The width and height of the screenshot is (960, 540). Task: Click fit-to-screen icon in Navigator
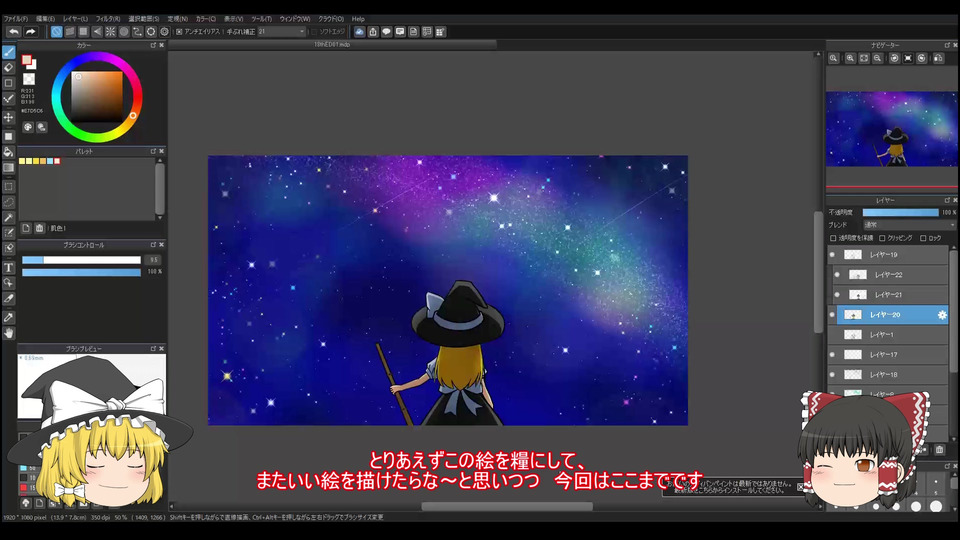pos(864,58)
